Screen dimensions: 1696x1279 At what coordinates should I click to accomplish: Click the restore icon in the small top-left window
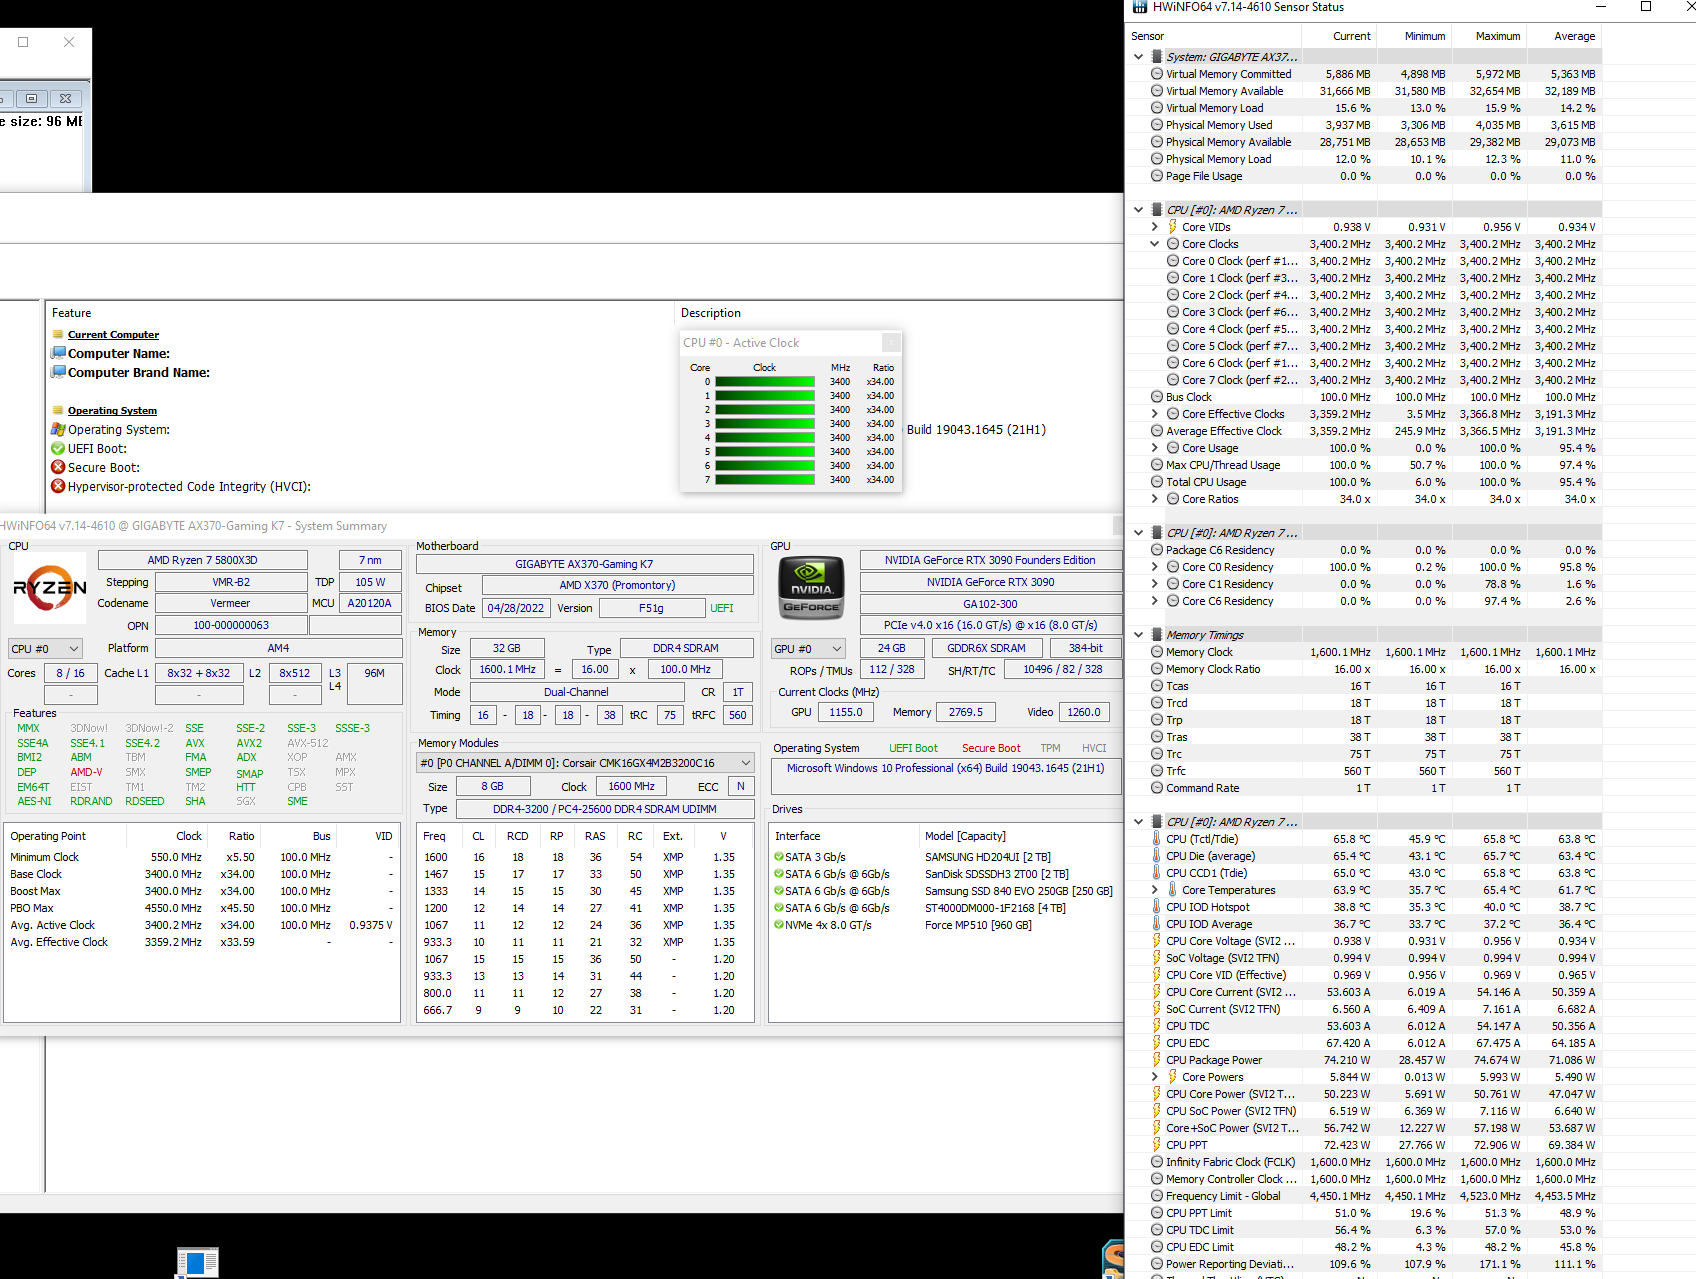[32, 98]
